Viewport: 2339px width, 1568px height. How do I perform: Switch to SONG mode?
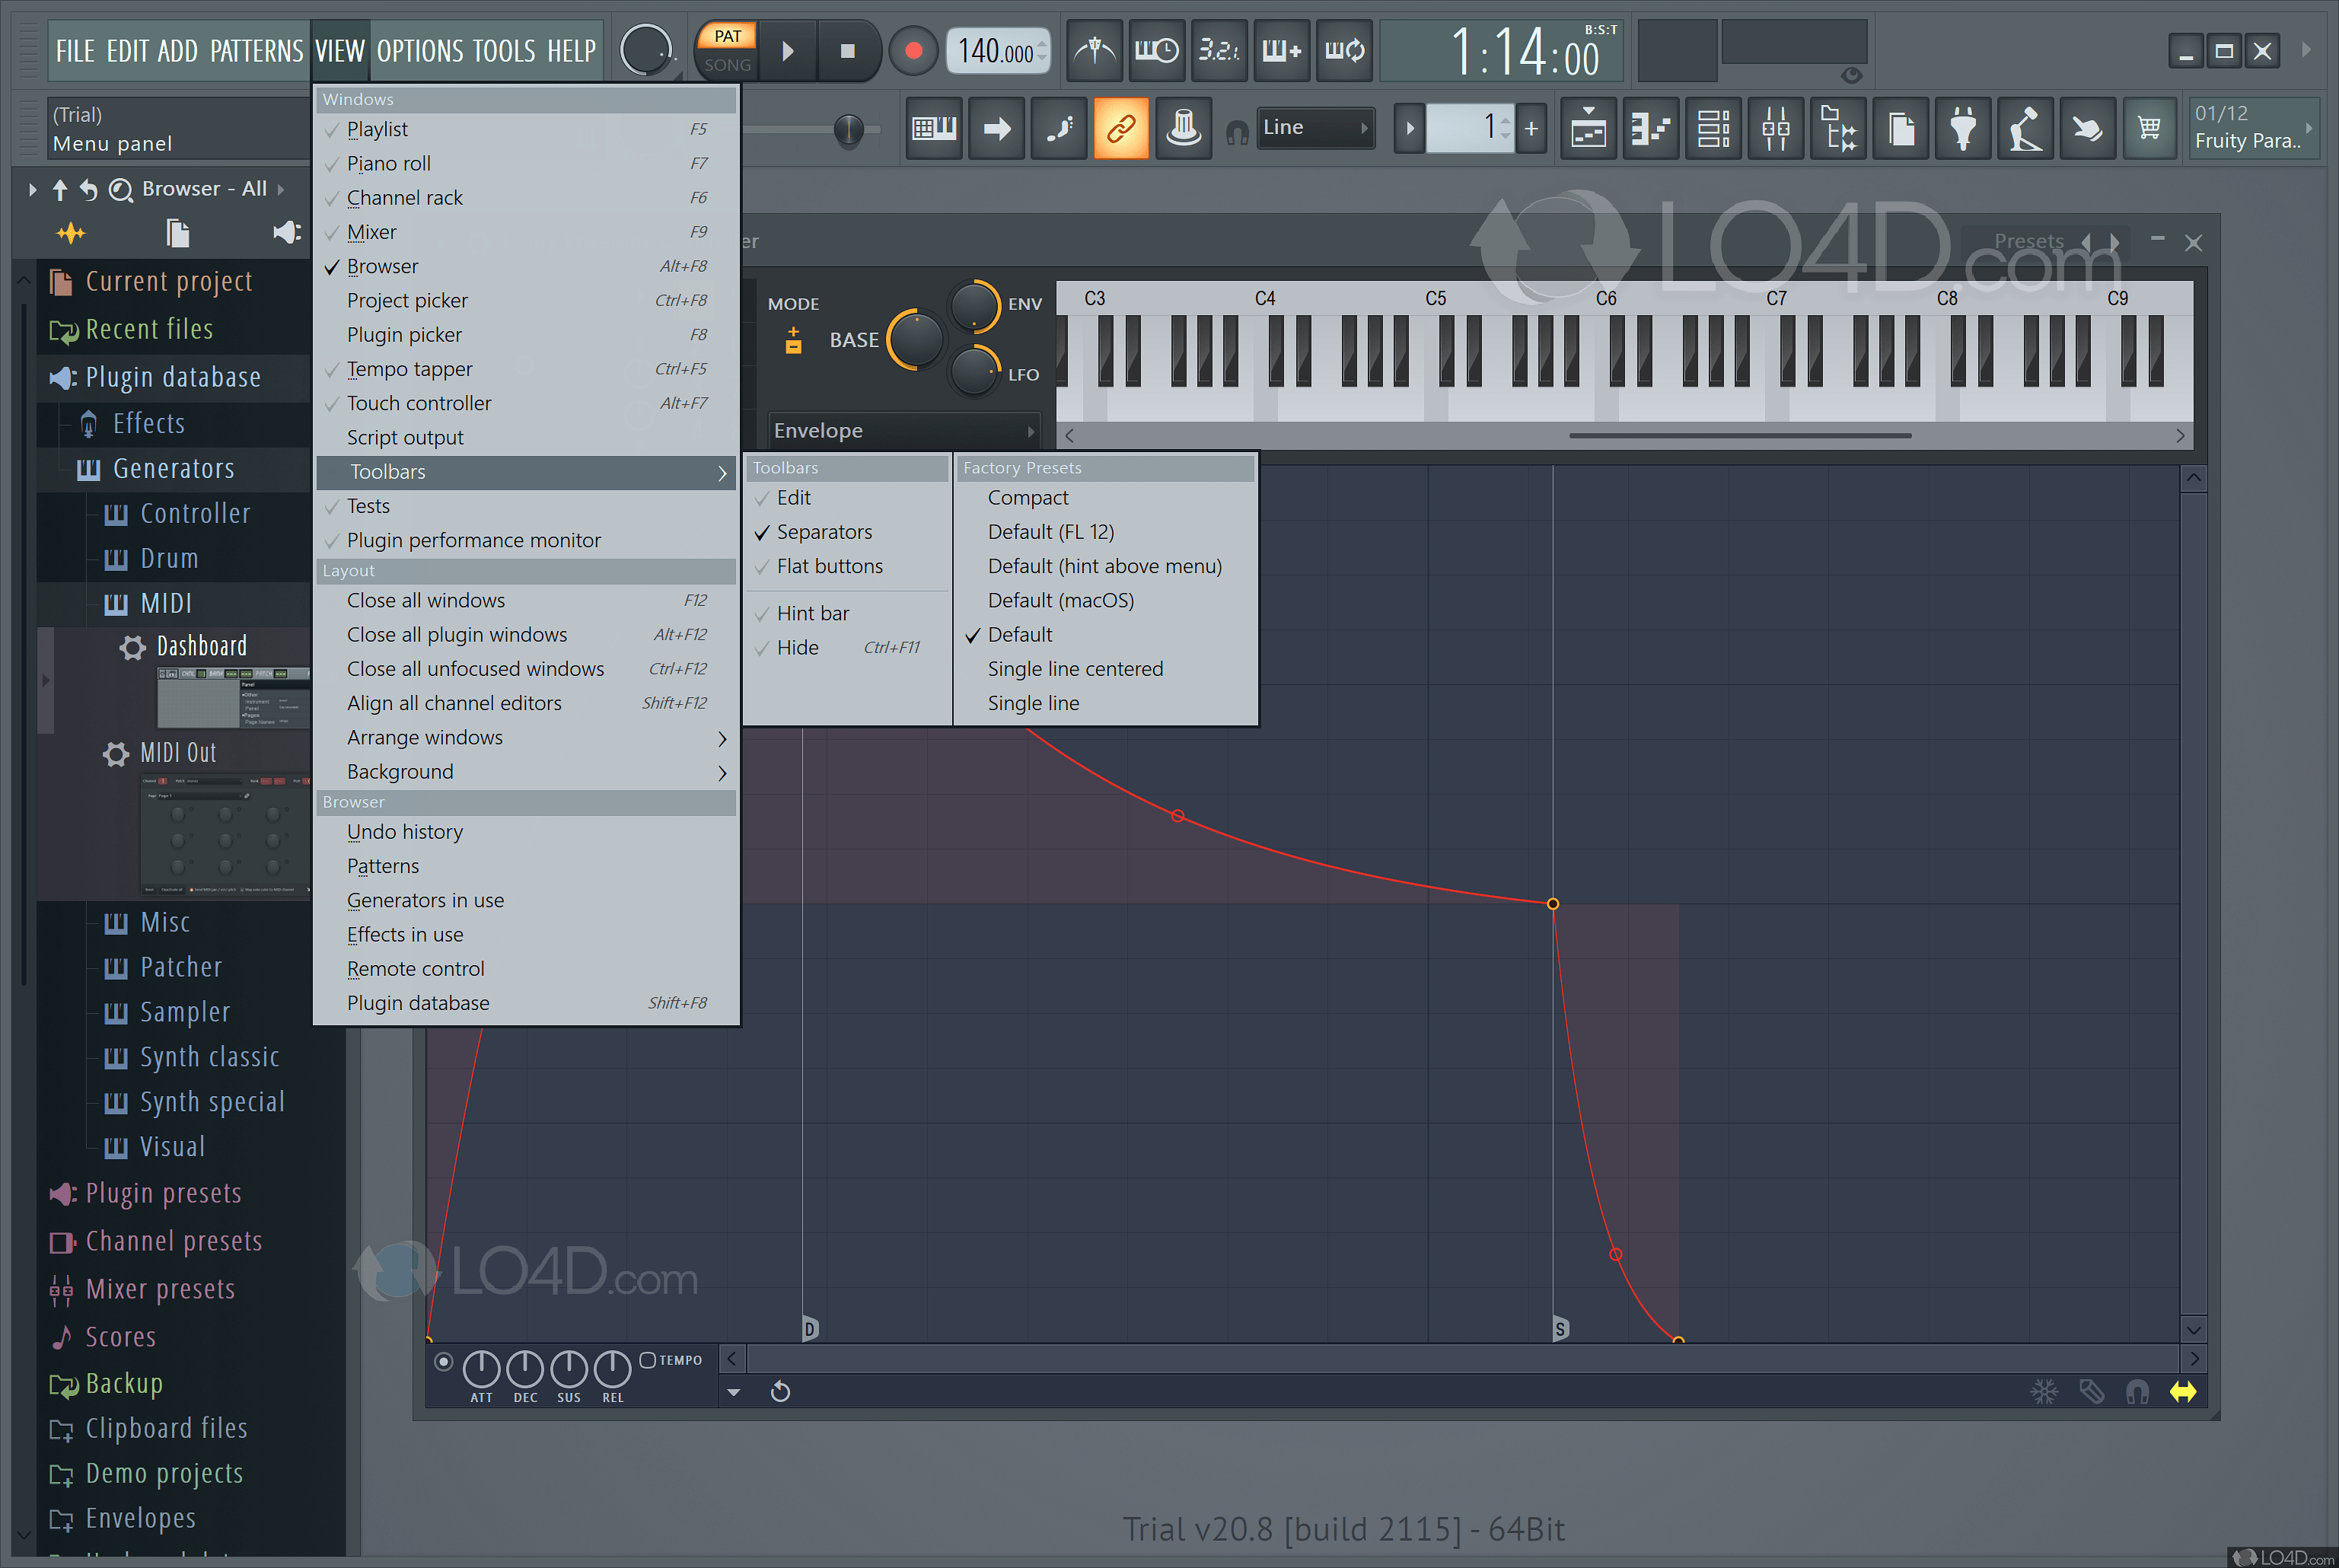coord(727,65)
